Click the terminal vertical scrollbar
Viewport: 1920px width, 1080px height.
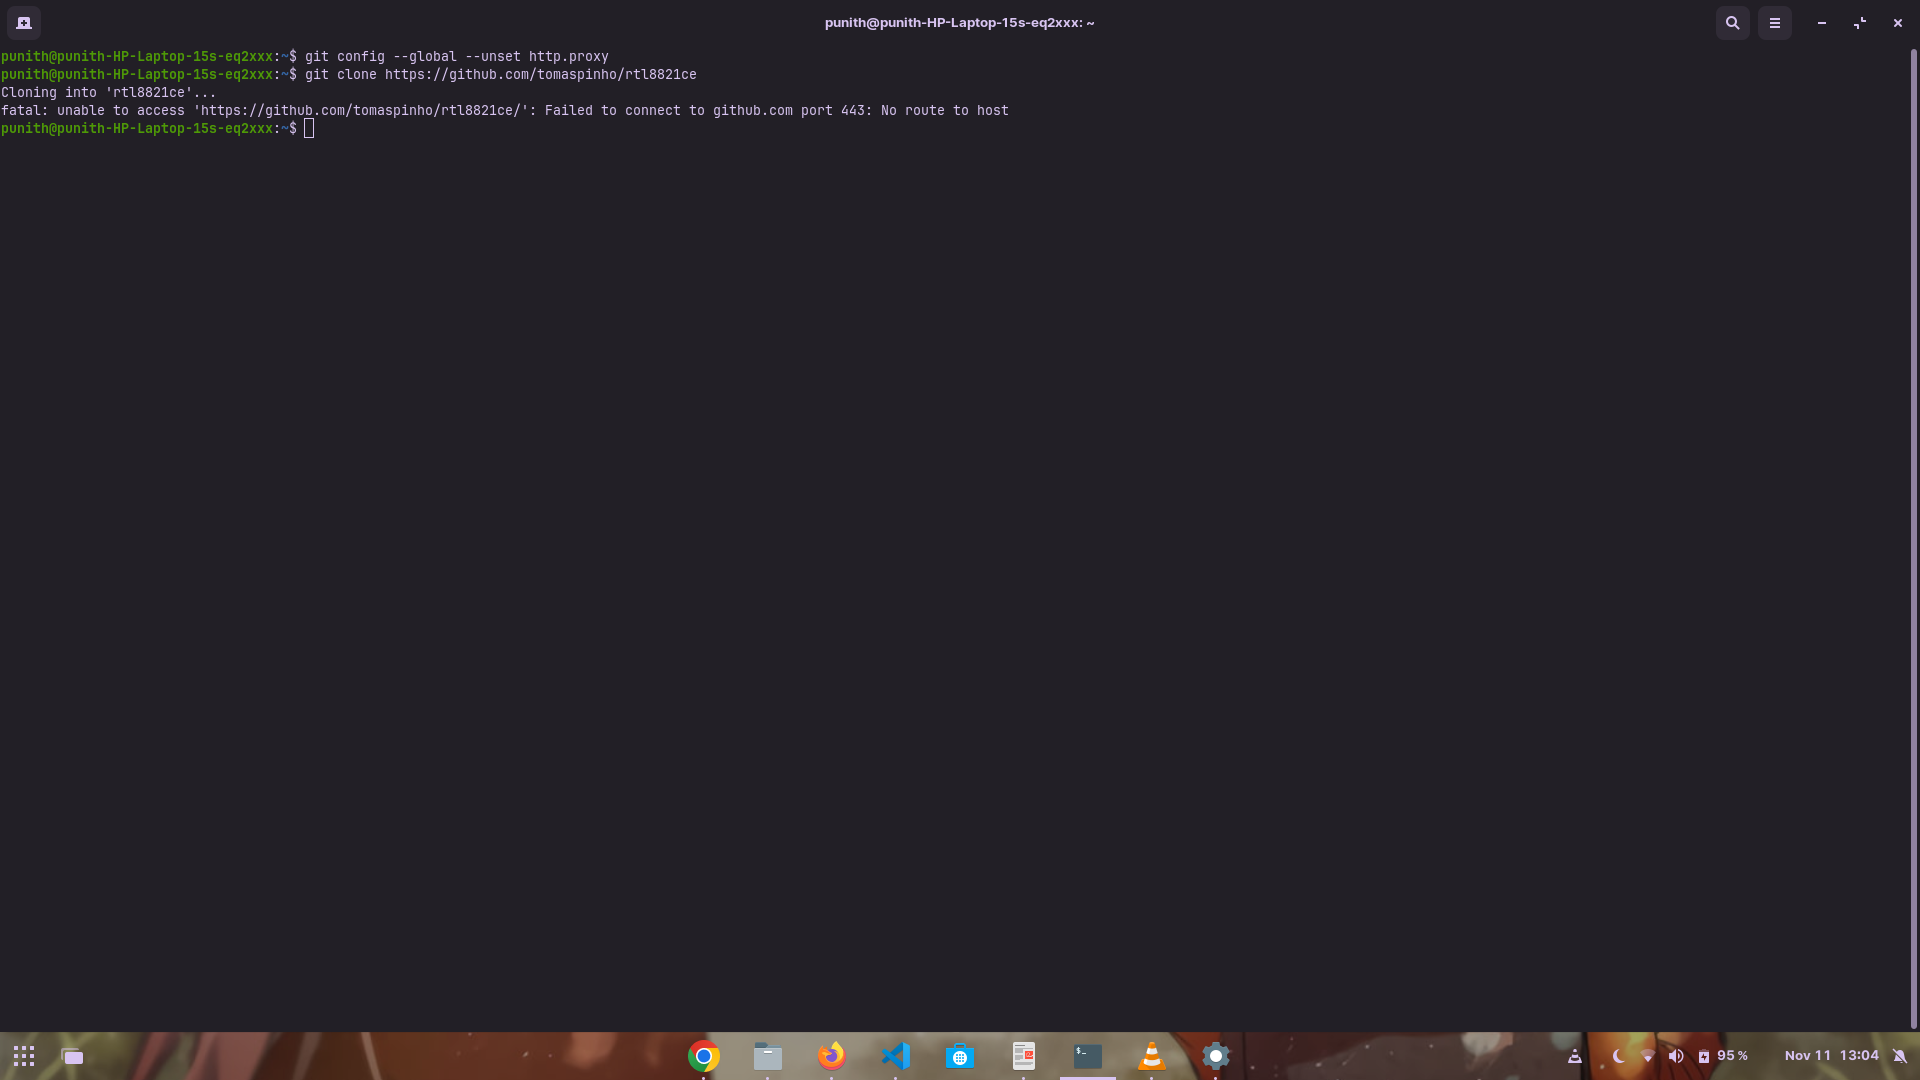tap(1914, 538)
